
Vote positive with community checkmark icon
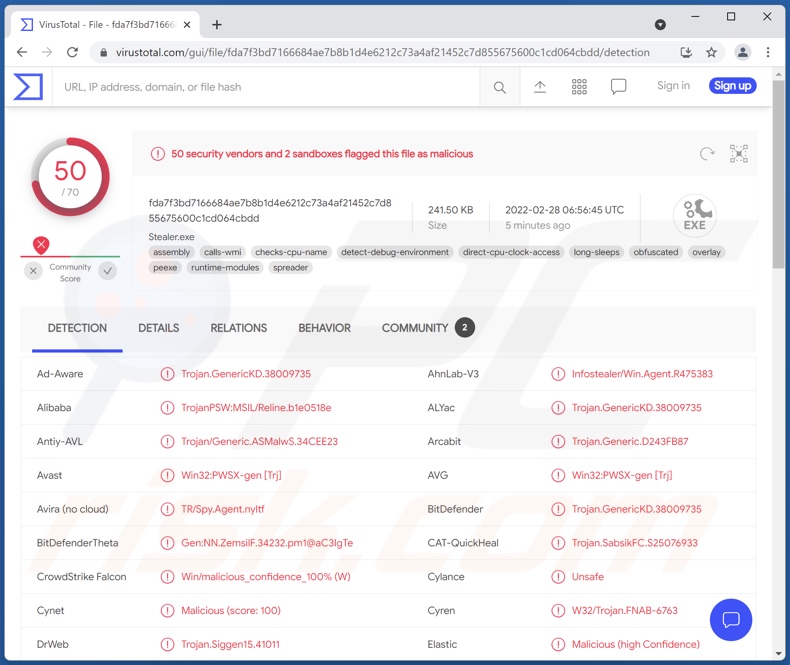pyautogui.click(x=107, y=271)
